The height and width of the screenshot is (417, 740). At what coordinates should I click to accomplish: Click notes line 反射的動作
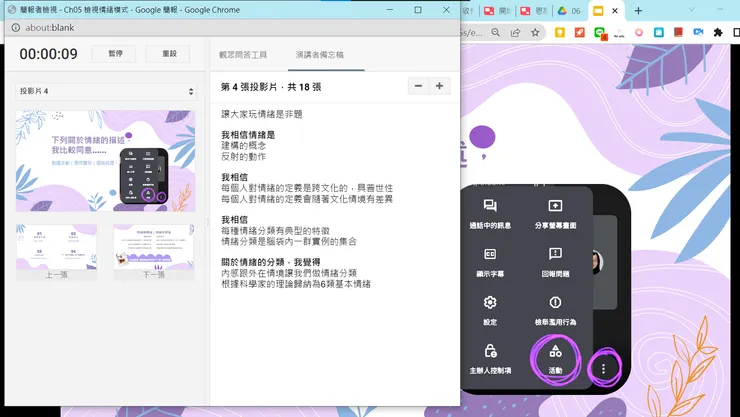(244, 157)
